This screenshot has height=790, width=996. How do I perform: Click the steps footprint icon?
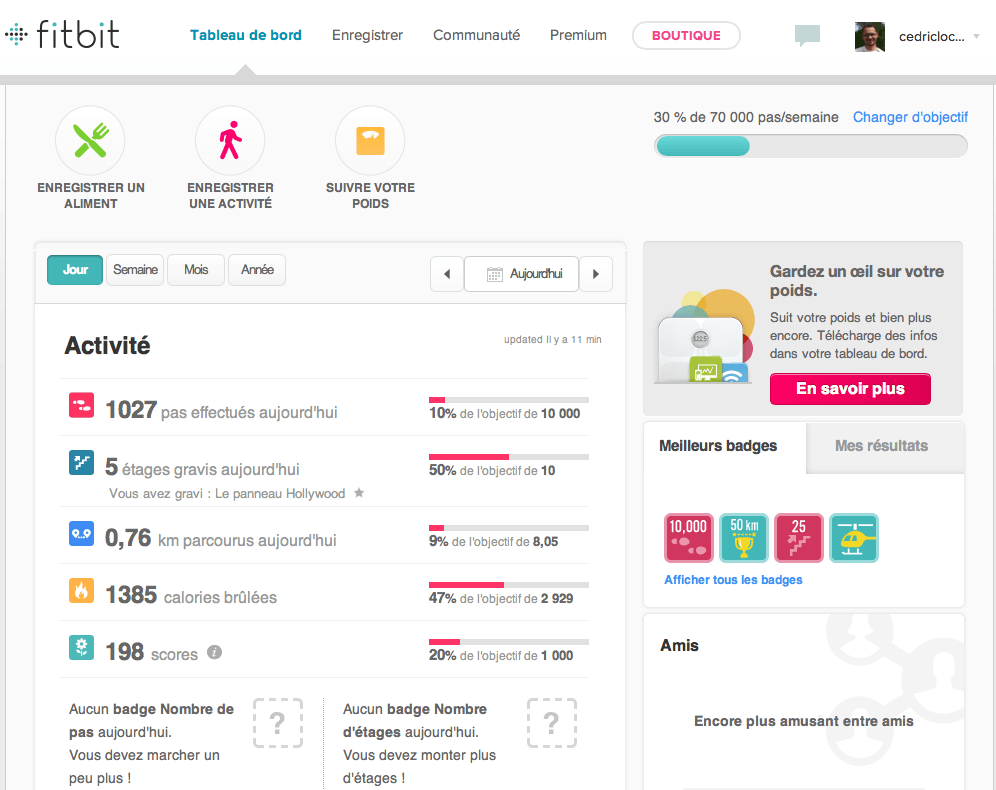click(81, 406)
